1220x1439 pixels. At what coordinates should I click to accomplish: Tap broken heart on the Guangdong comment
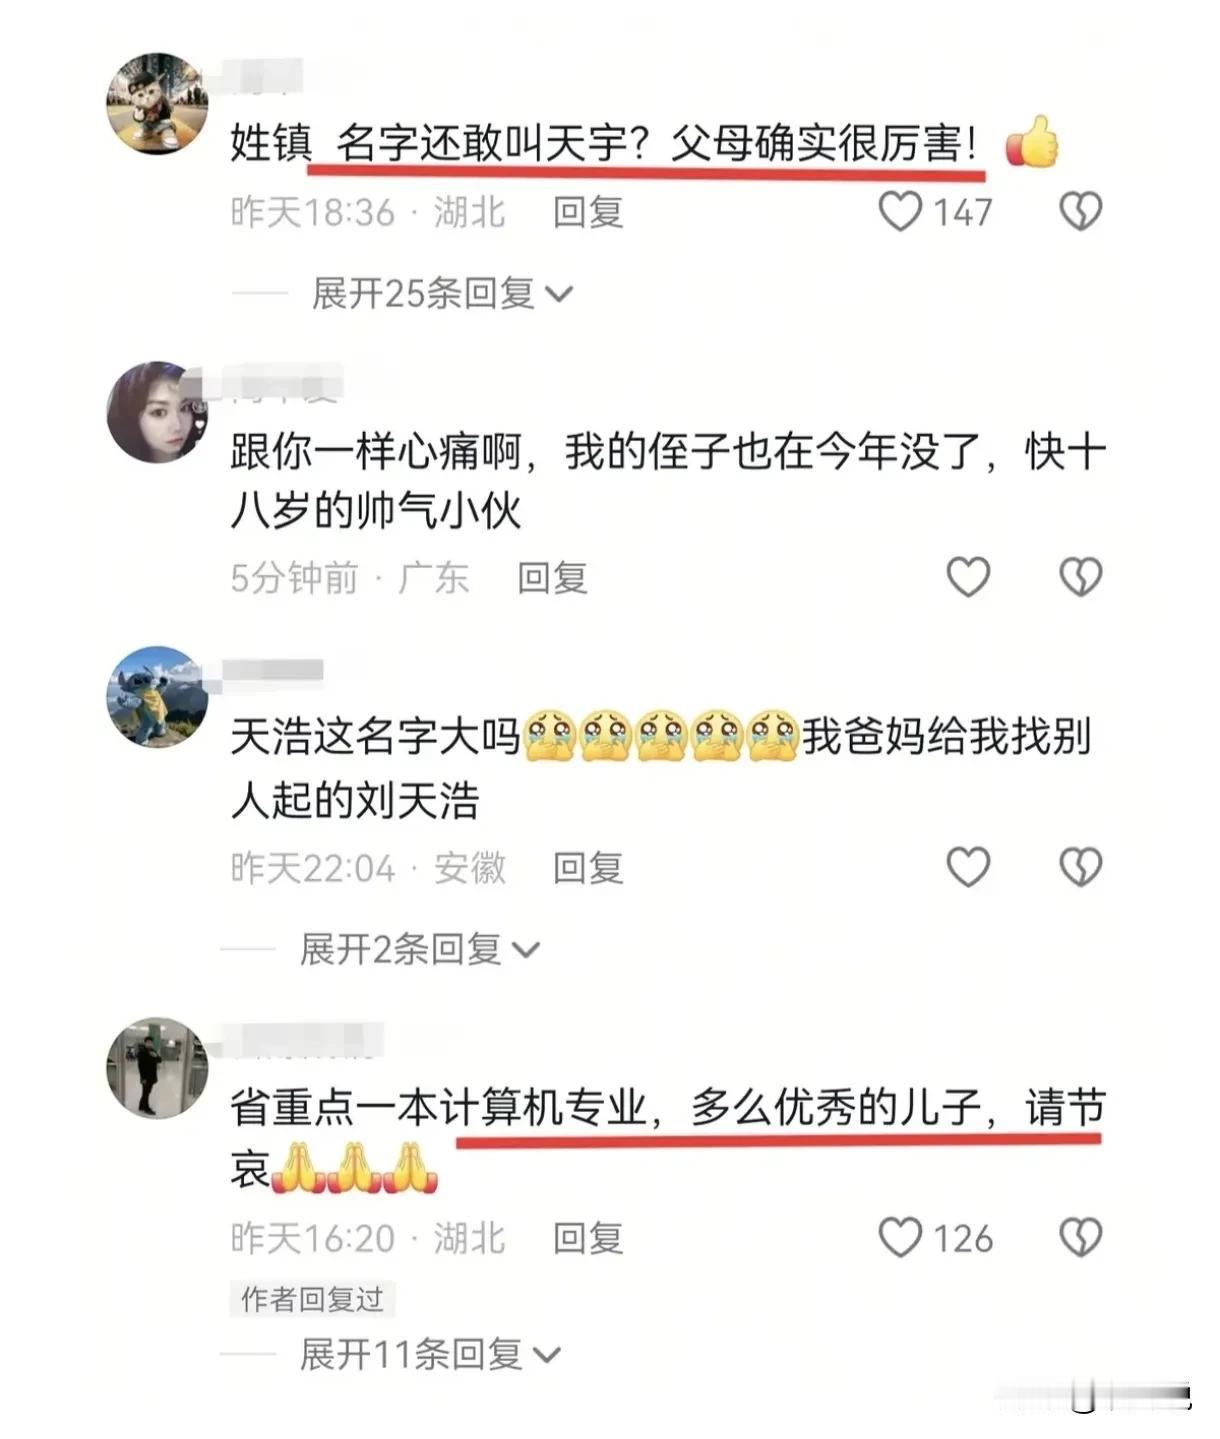click(1080, 577)
